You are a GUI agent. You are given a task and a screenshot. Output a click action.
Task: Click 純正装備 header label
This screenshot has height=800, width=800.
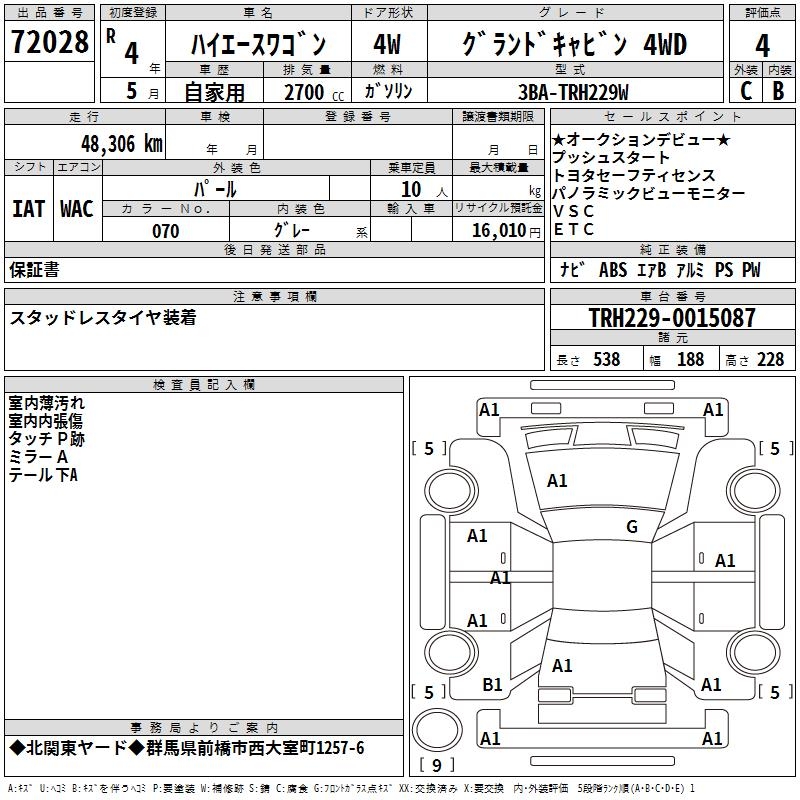(672, 249)
